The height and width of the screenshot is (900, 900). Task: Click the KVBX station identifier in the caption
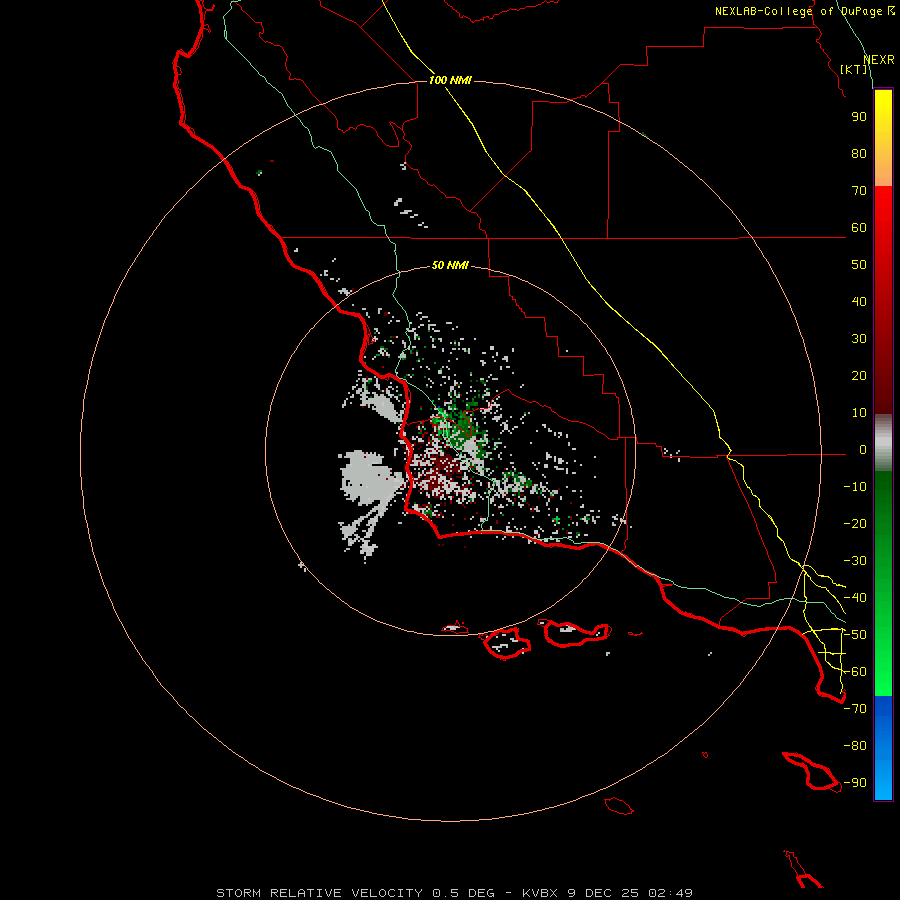pyautogui.click(x=540, y=893)
